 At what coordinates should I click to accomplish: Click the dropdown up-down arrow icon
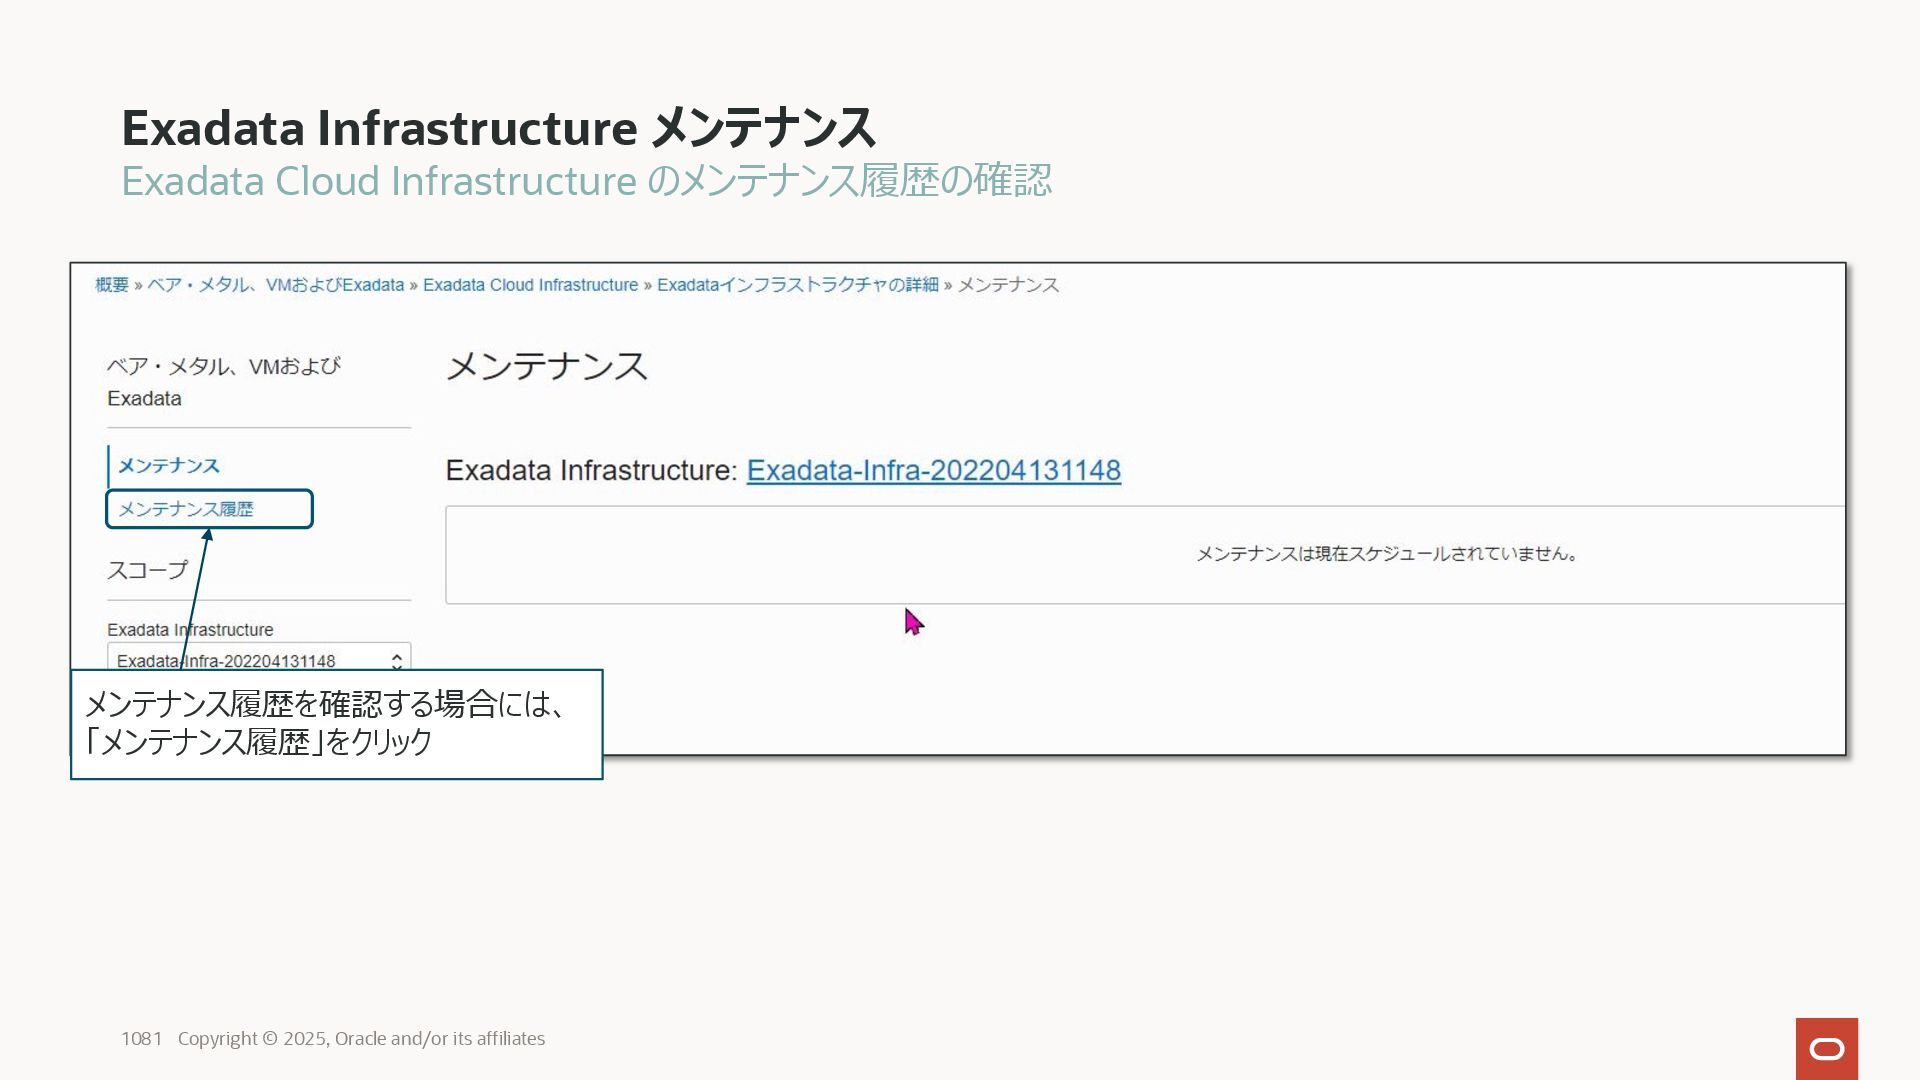pos(397,661)
